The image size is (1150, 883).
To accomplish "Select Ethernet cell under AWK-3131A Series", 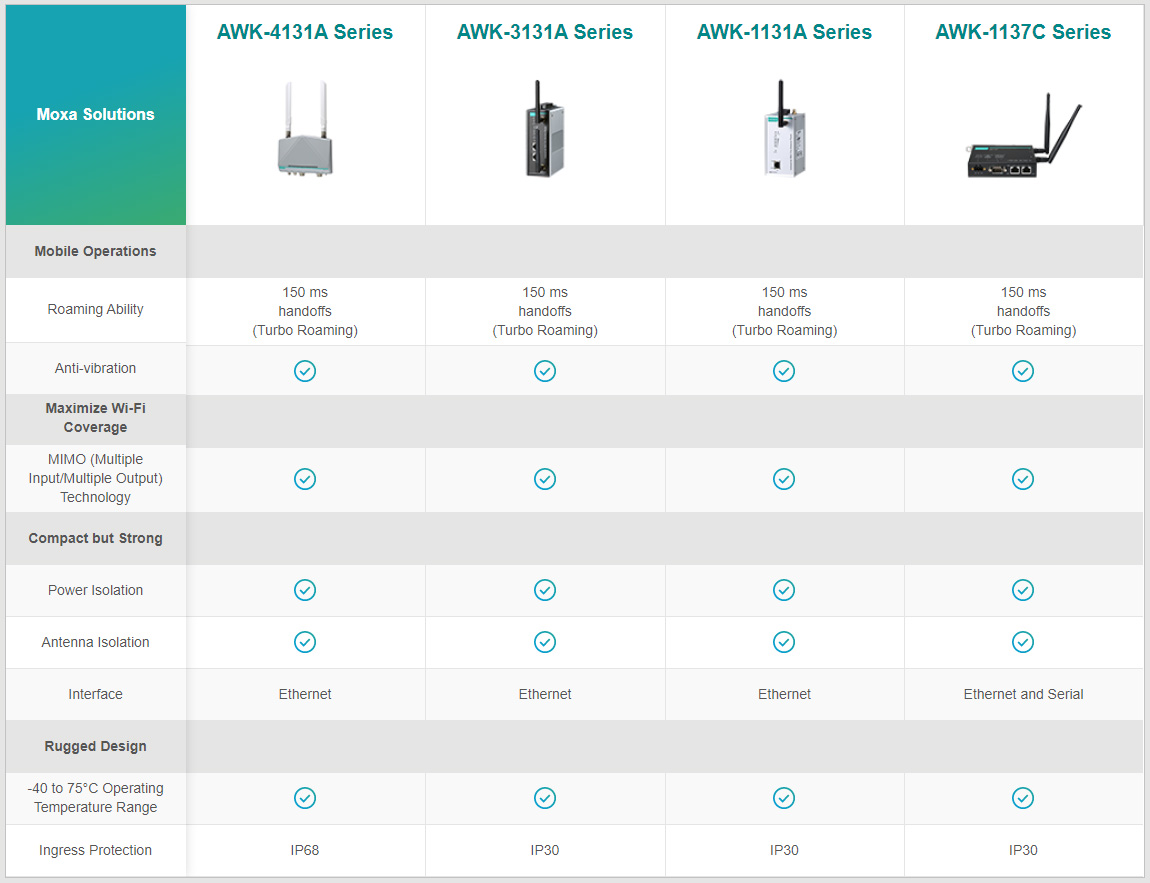I will (545, 694).
